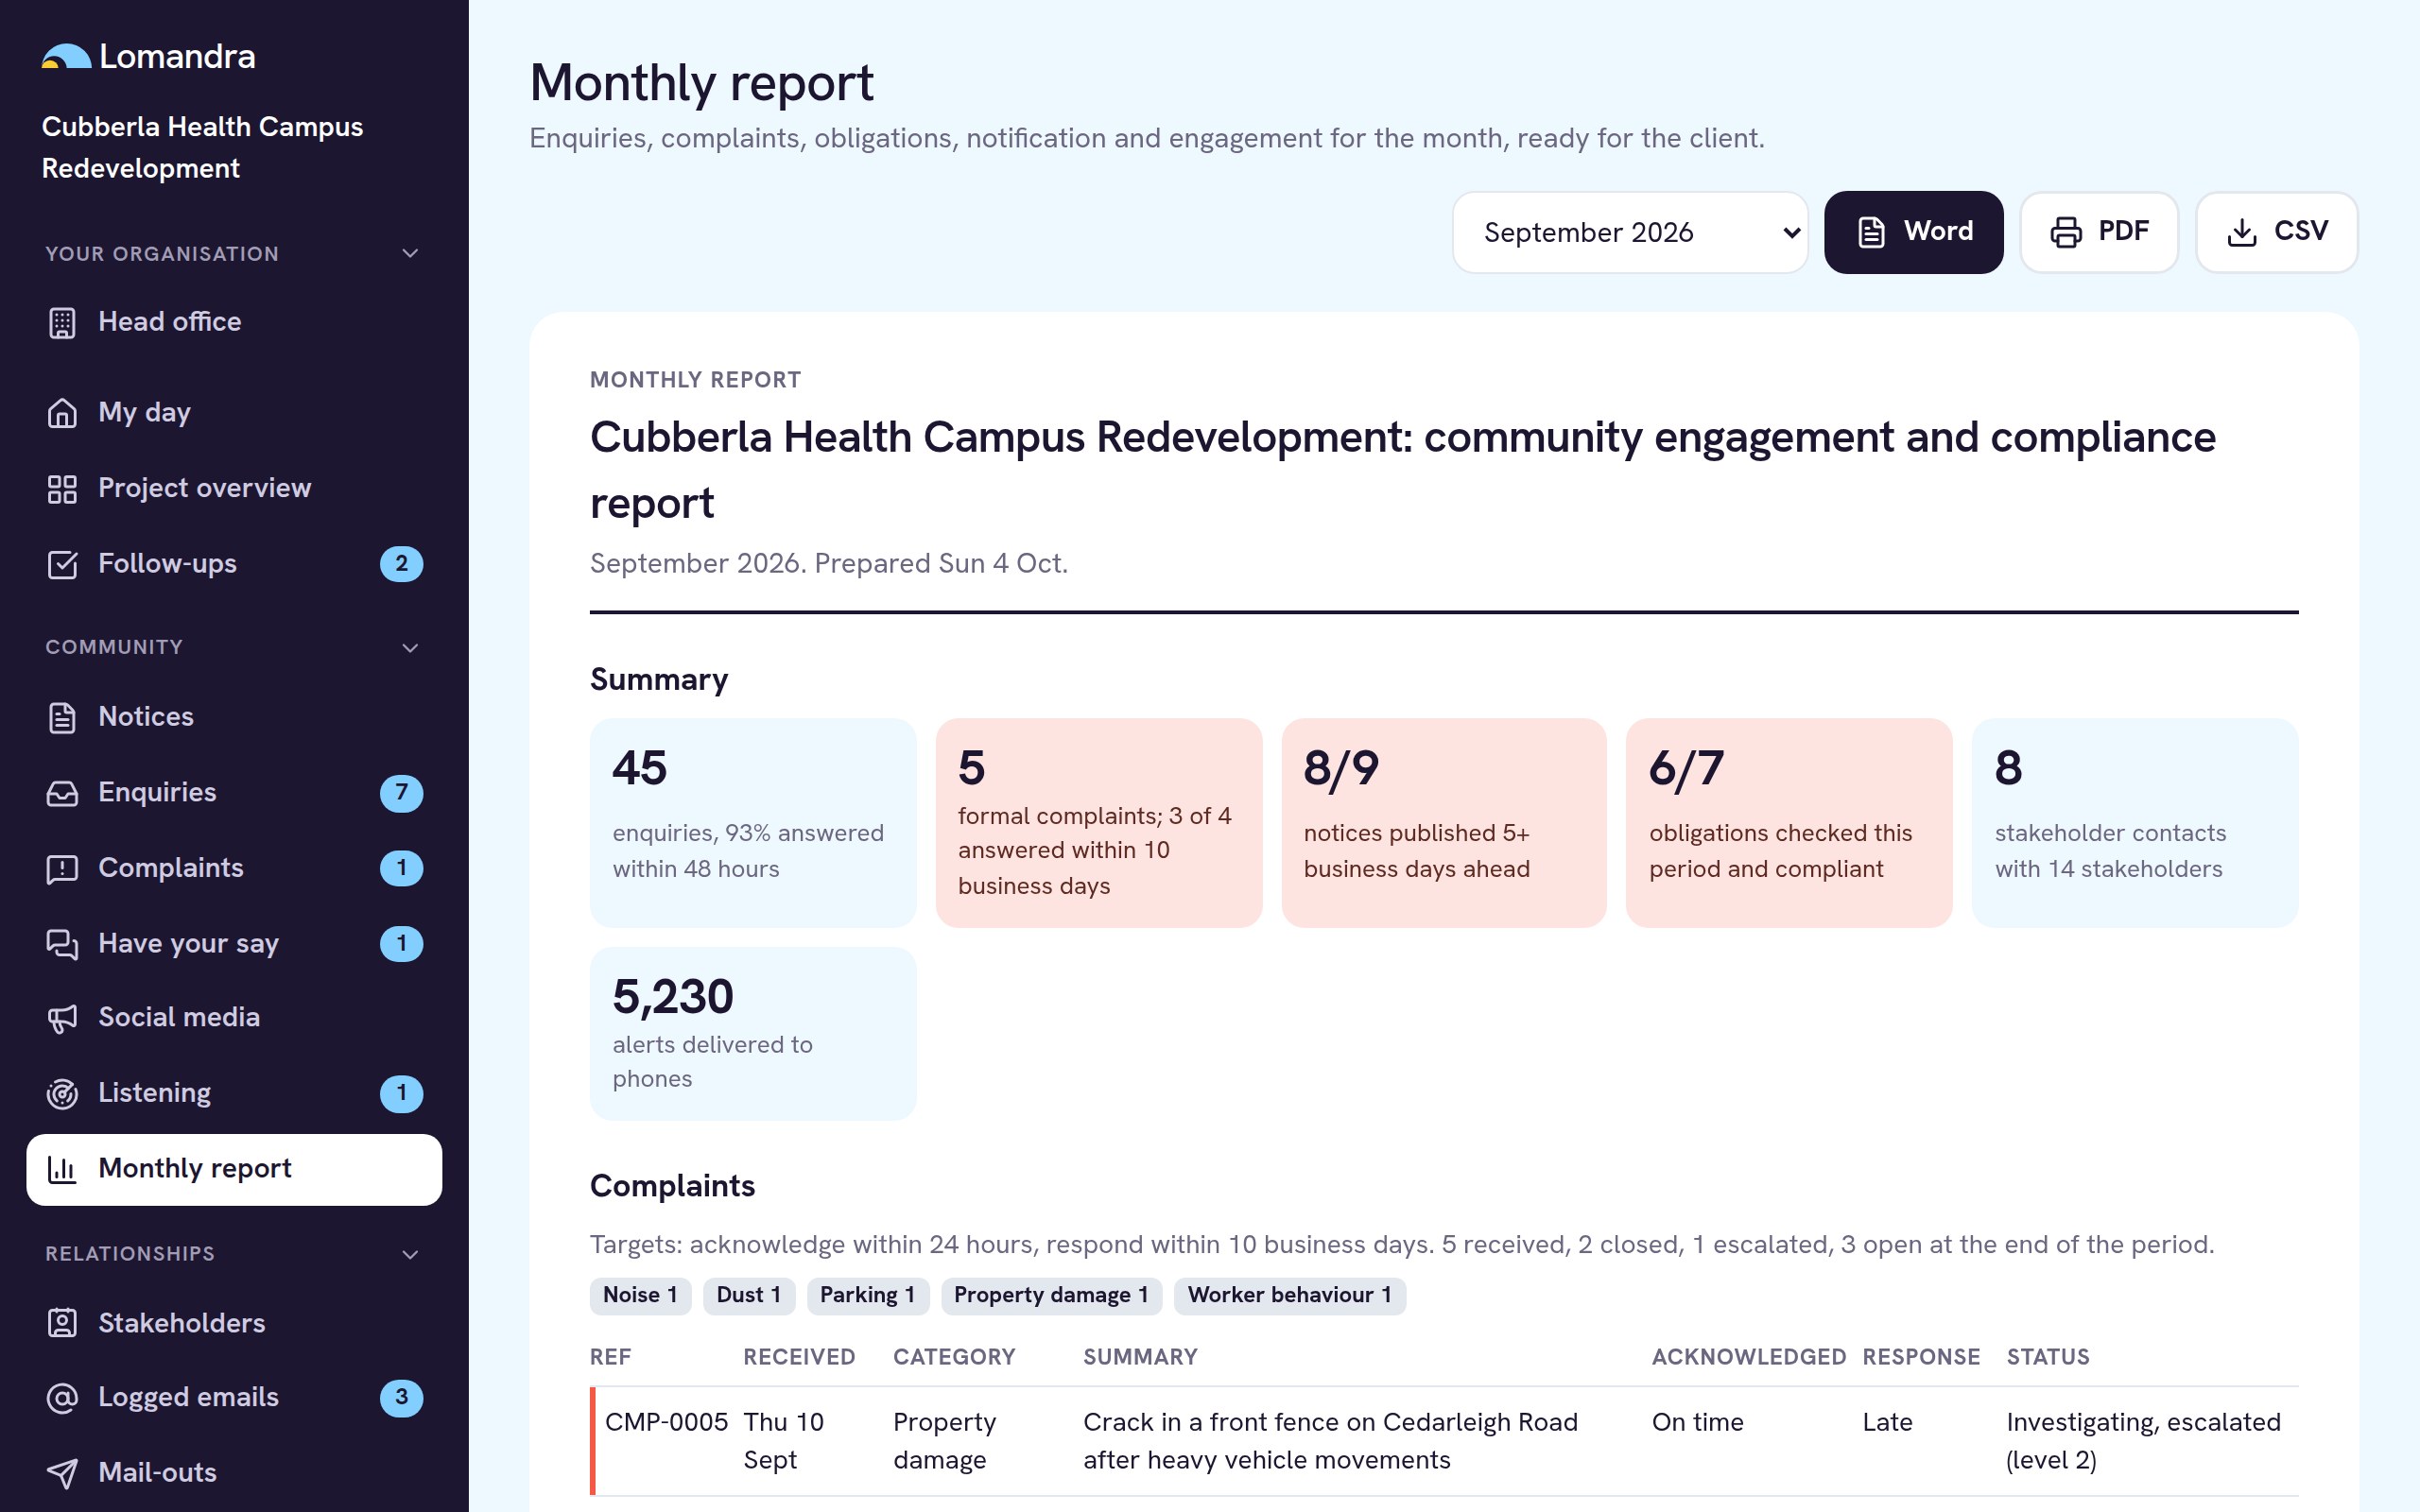
Task: Click the Mail-outs paper plane icon
Action: pyautogui.click(x=62, y=1473)
